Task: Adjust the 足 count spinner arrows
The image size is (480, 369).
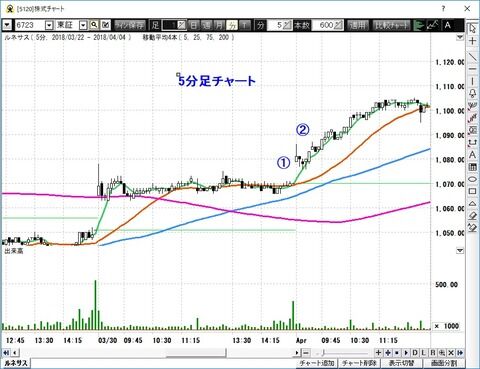Action: click(x=181, y=25)
